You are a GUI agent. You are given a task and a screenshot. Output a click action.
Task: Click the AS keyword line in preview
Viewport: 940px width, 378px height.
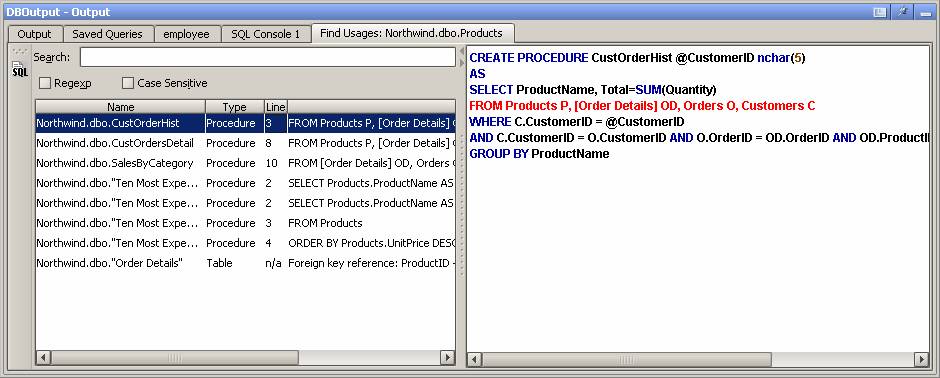478,74
